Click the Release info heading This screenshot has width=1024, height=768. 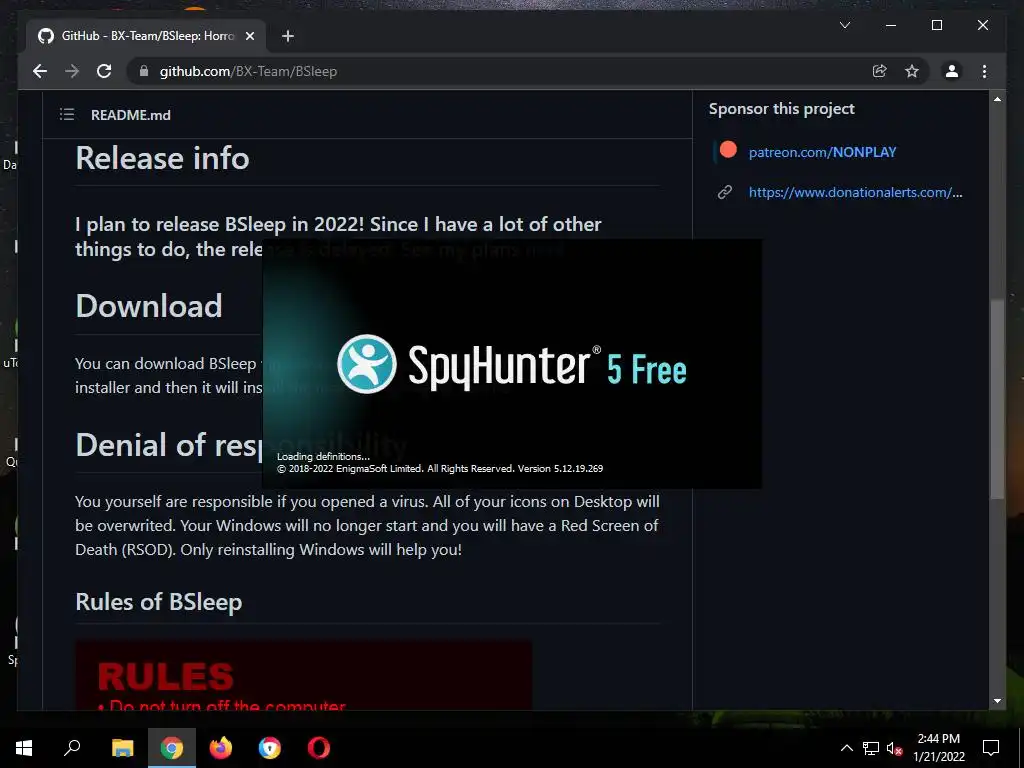click(162, 158)
